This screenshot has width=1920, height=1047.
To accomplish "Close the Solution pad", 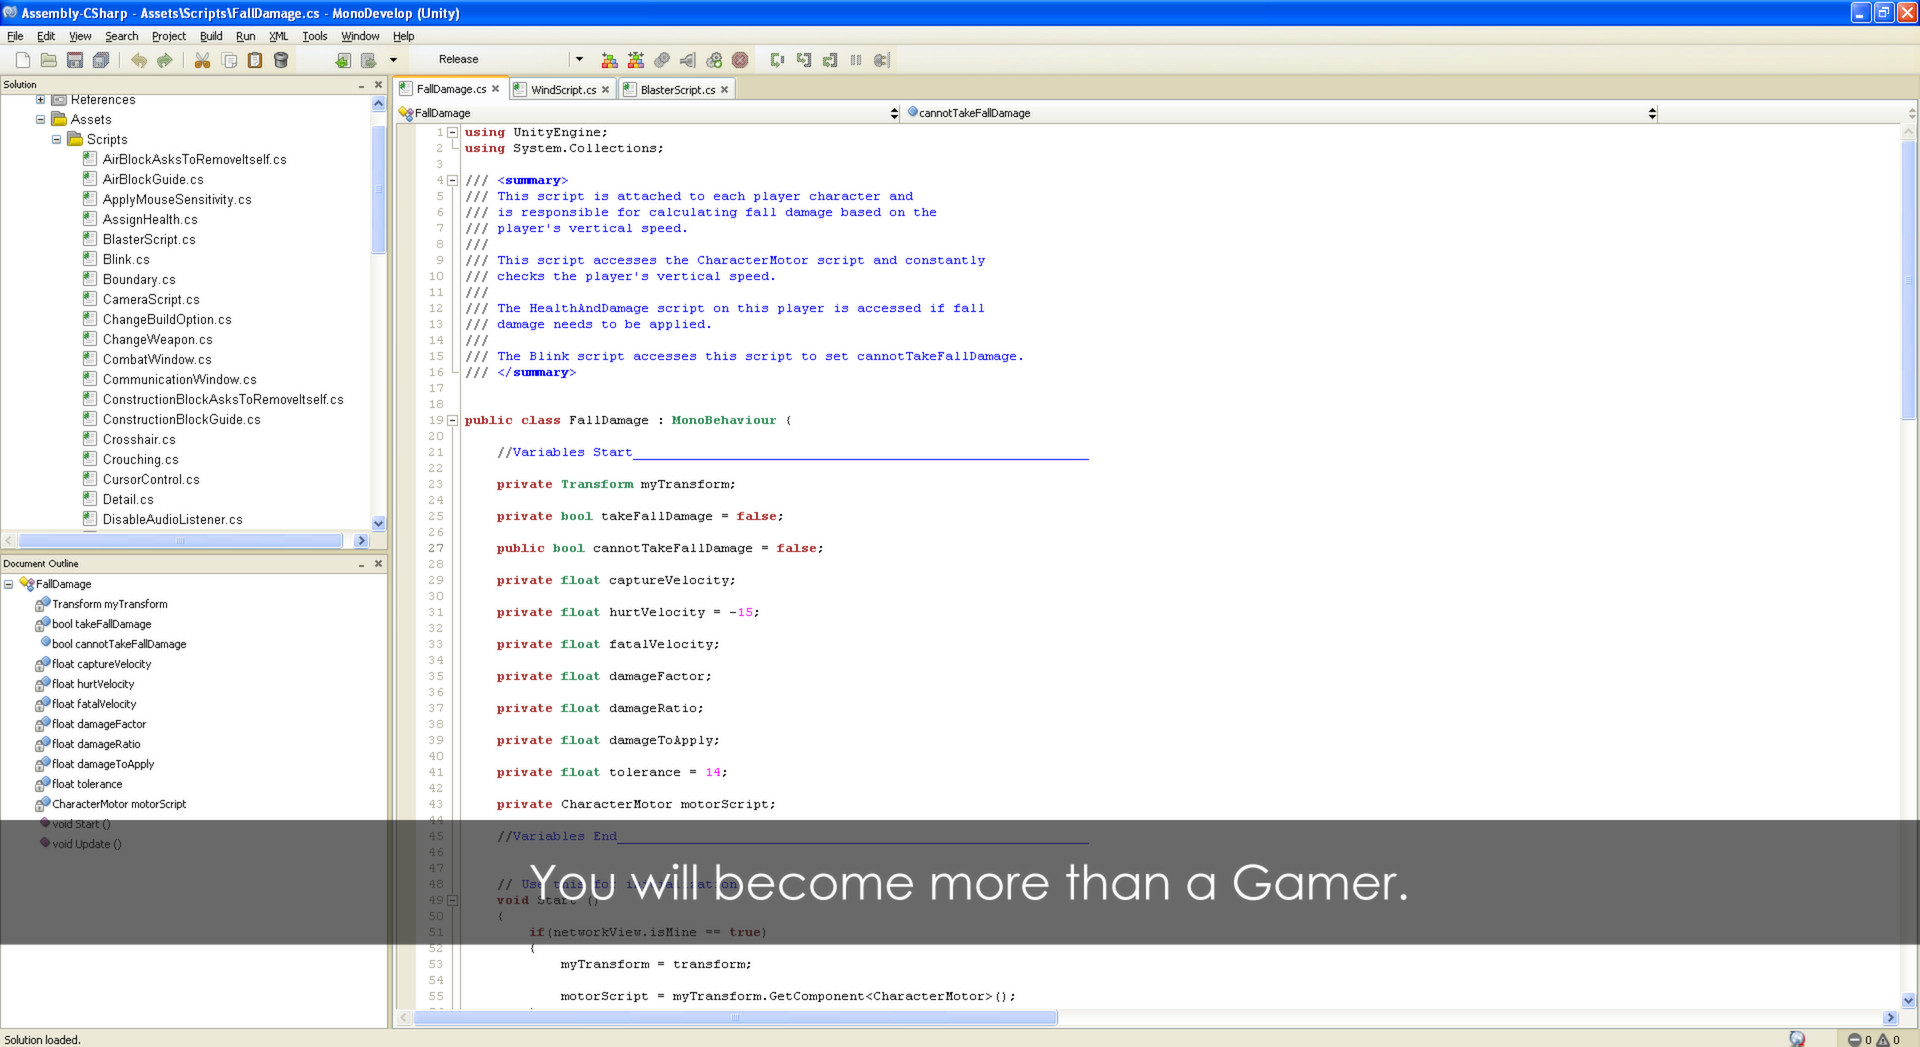I will click(x=378, y=85).
